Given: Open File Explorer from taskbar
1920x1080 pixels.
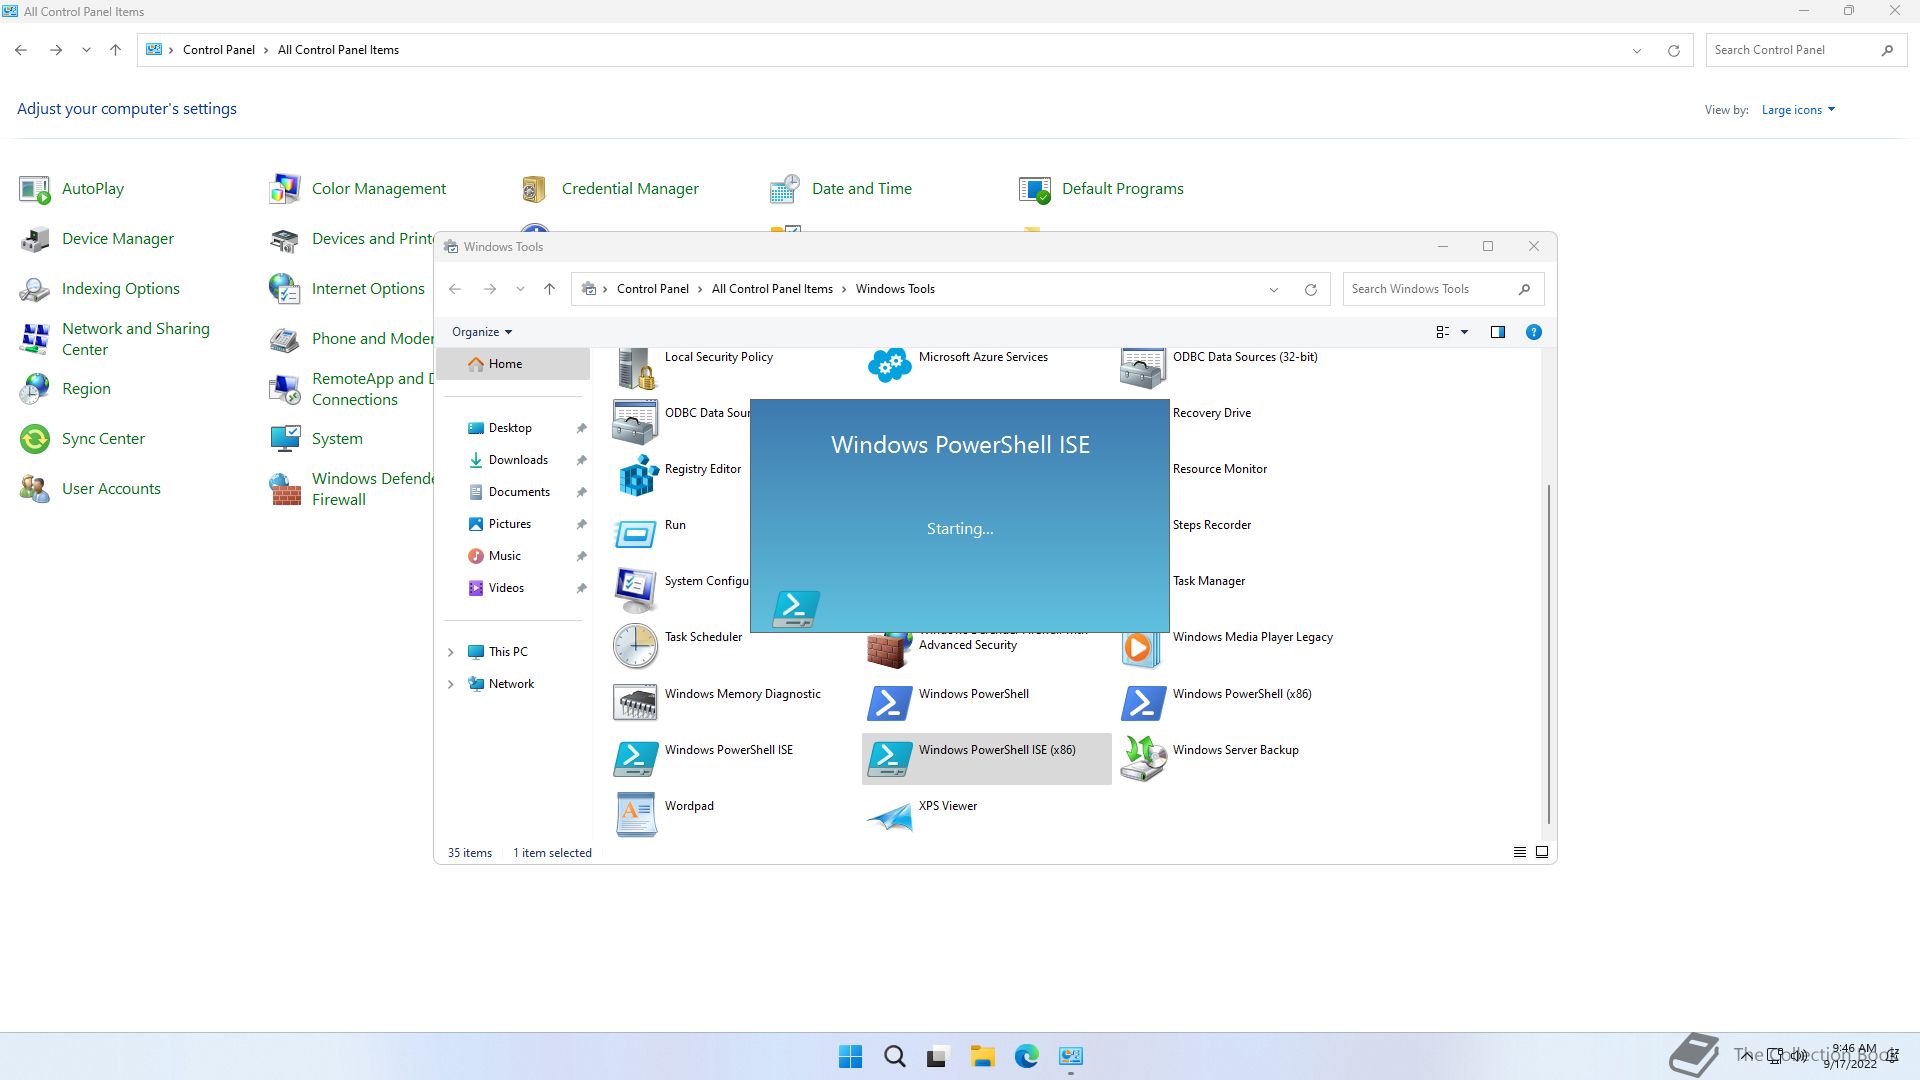Looking at the screenshot, I should (982, 1056).
